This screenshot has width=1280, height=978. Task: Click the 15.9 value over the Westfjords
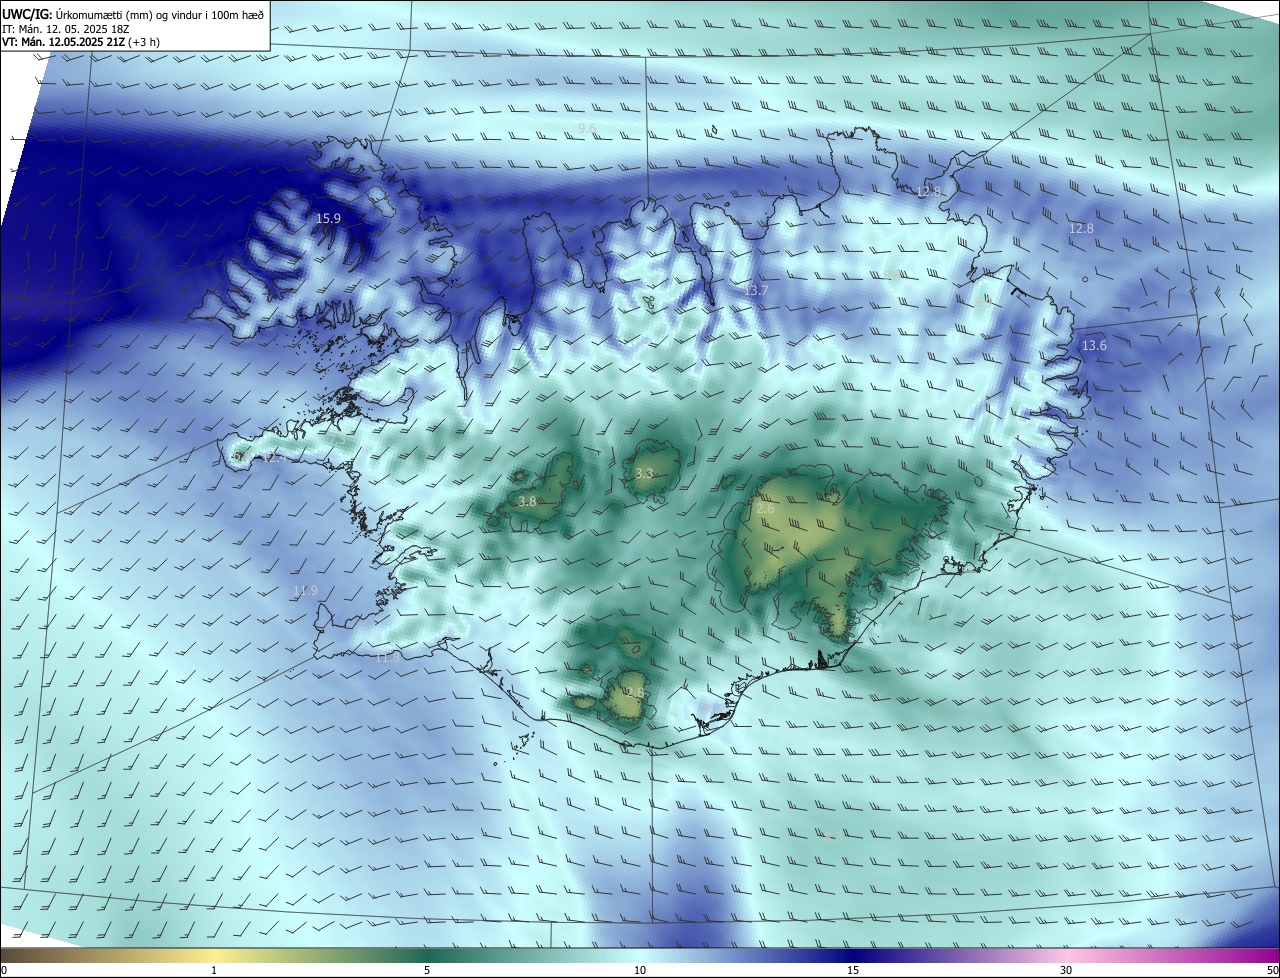click(x=328, y=218)
